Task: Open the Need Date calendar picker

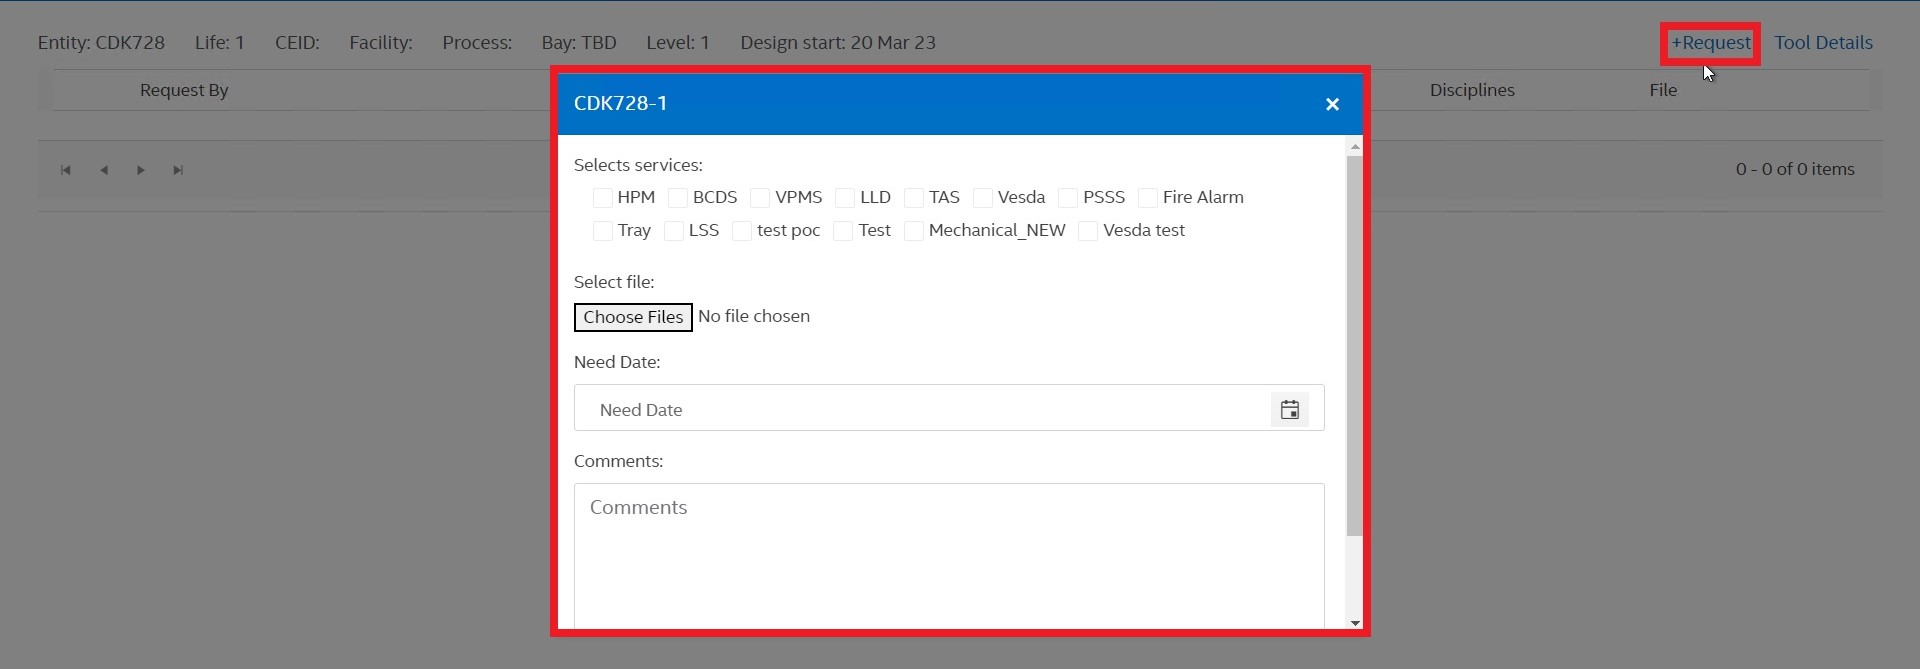Action: 1289,410
